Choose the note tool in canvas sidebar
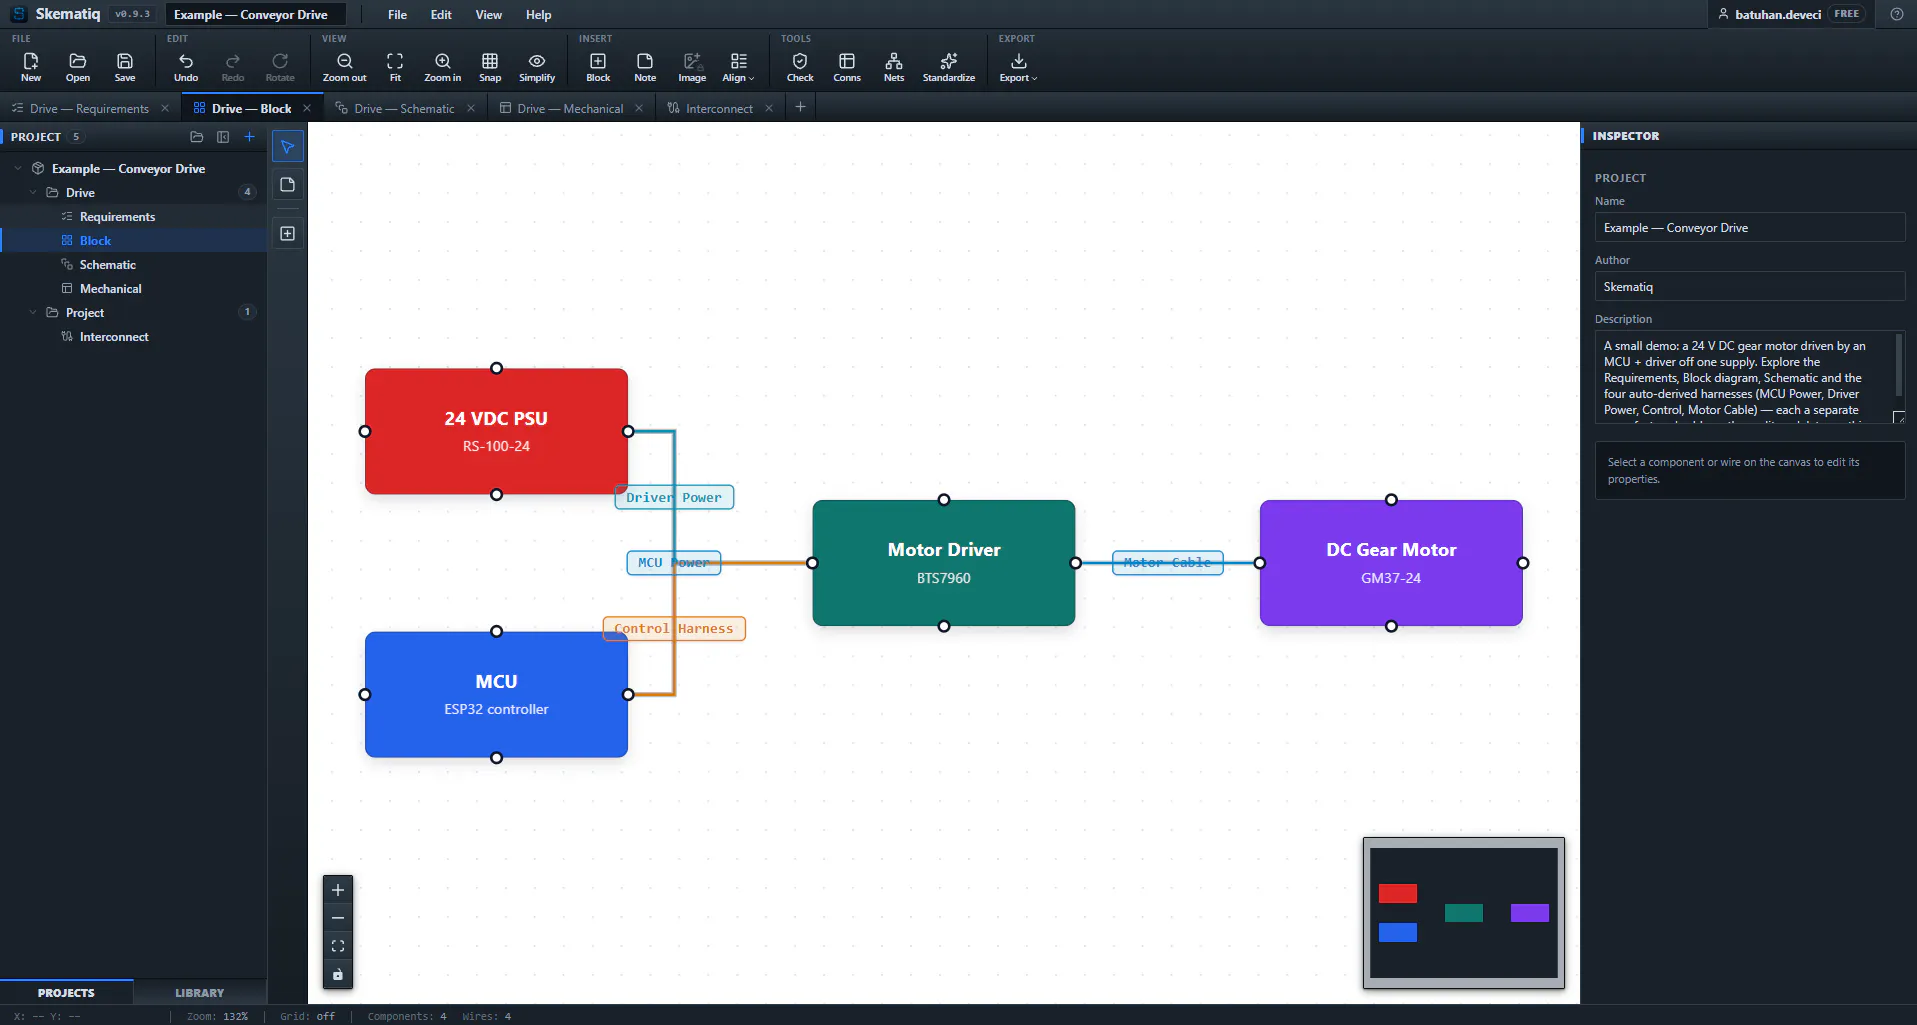Image resolution: width=1917 pixels, height=1025 pixels. coord(288,185)
